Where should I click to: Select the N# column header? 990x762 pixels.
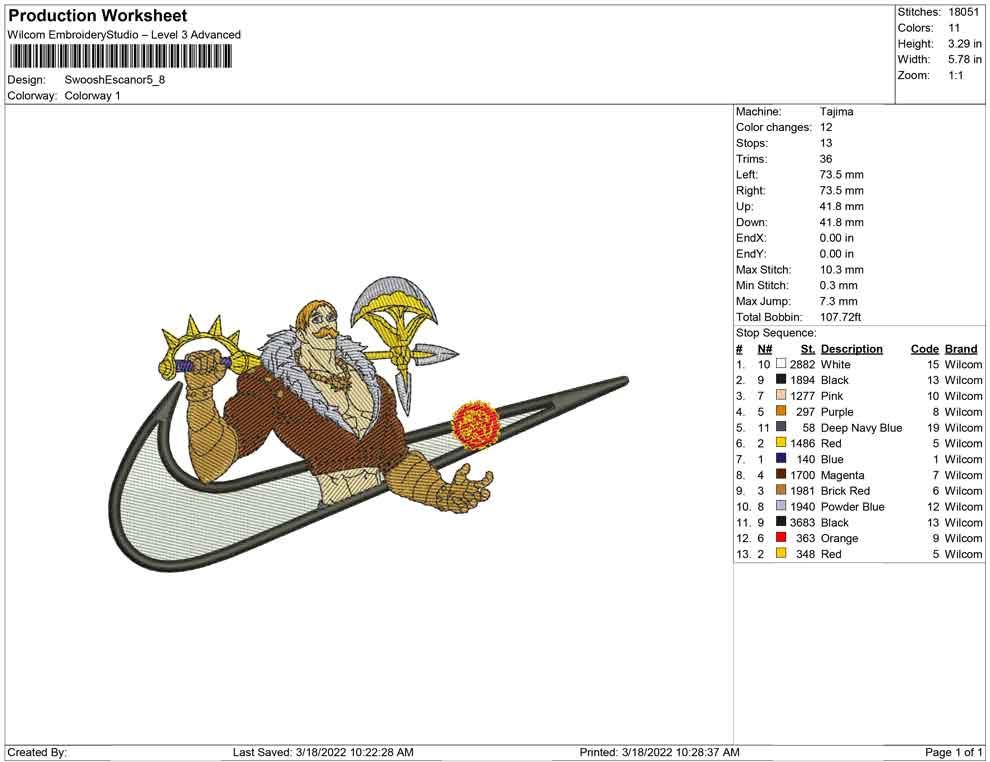(765, 348)
